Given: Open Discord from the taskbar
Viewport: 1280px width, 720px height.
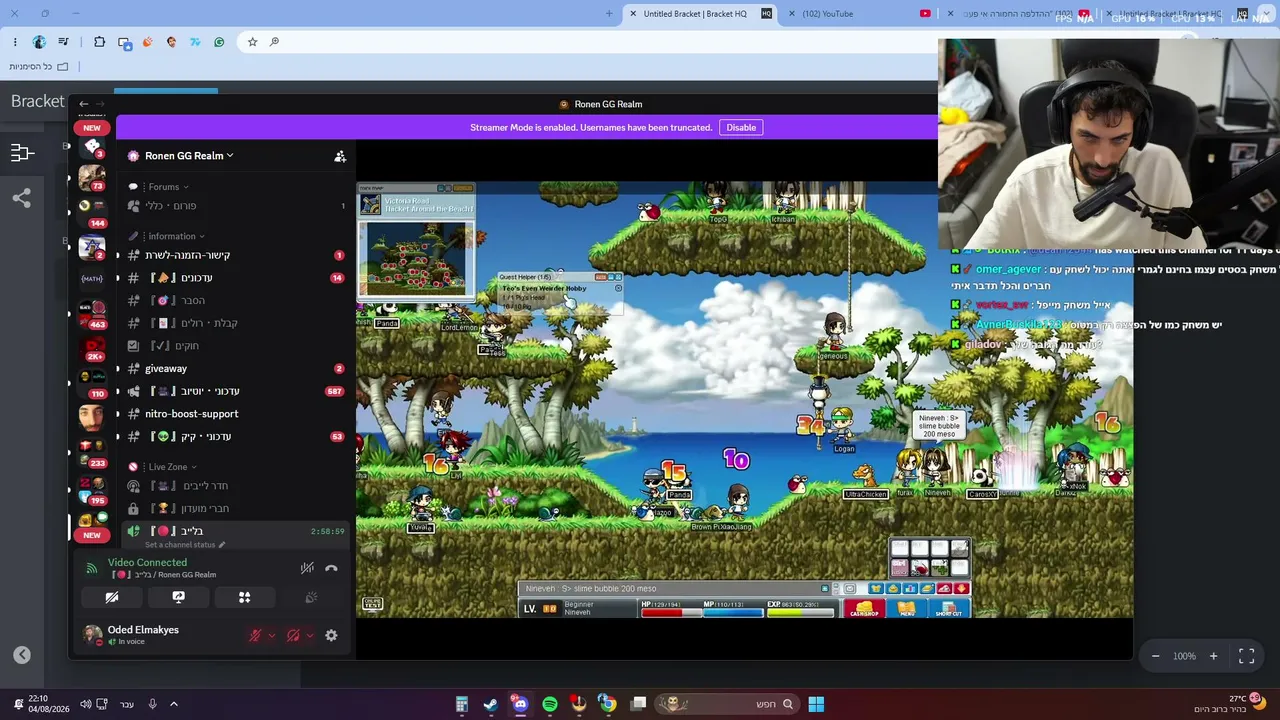Looking at the screenshot, I should [x=520, y=704].
